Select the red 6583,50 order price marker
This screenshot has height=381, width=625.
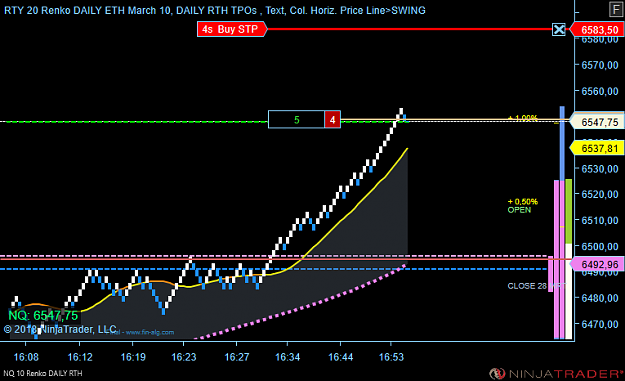click(x=597, y=29)
